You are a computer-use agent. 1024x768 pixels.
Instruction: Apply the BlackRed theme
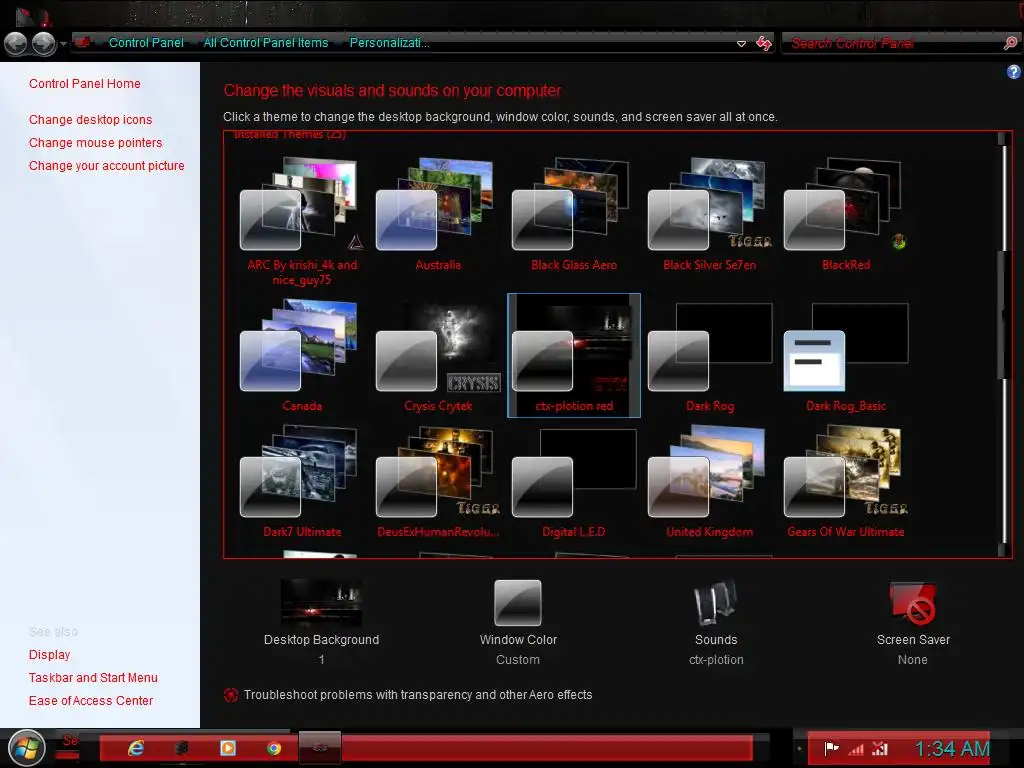[845, 214]
